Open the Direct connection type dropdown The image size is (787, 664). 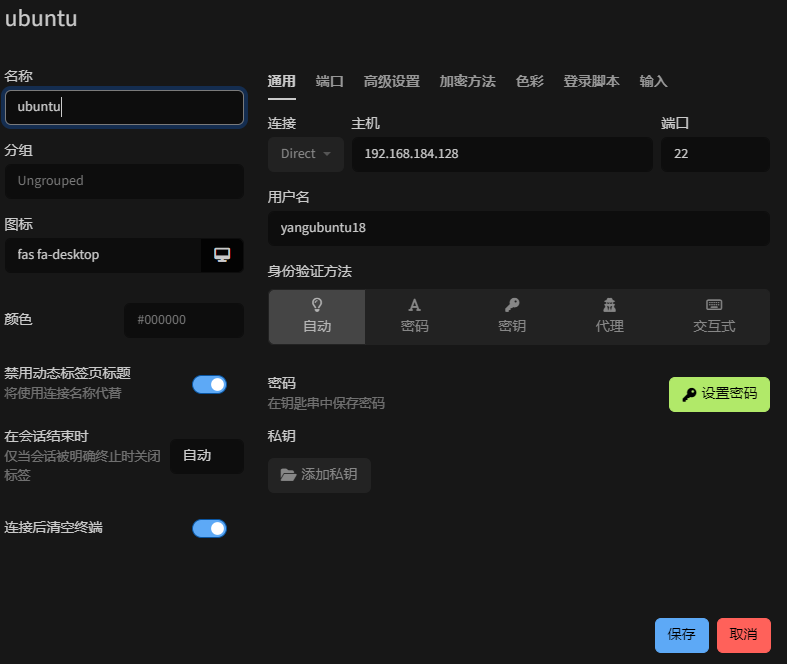[x=305, y=154]
